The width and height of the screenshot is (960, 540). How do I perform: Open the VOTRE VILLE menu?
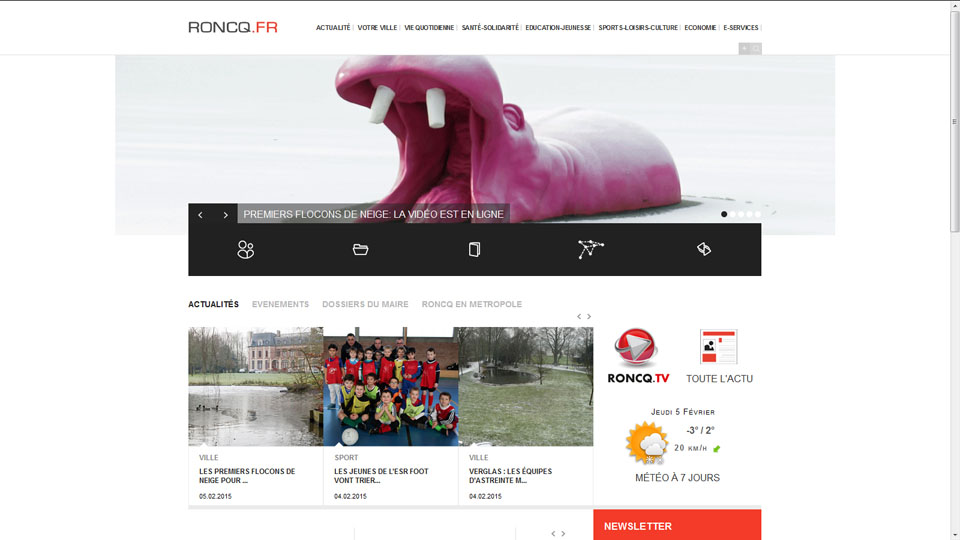(x=377, y=28)
